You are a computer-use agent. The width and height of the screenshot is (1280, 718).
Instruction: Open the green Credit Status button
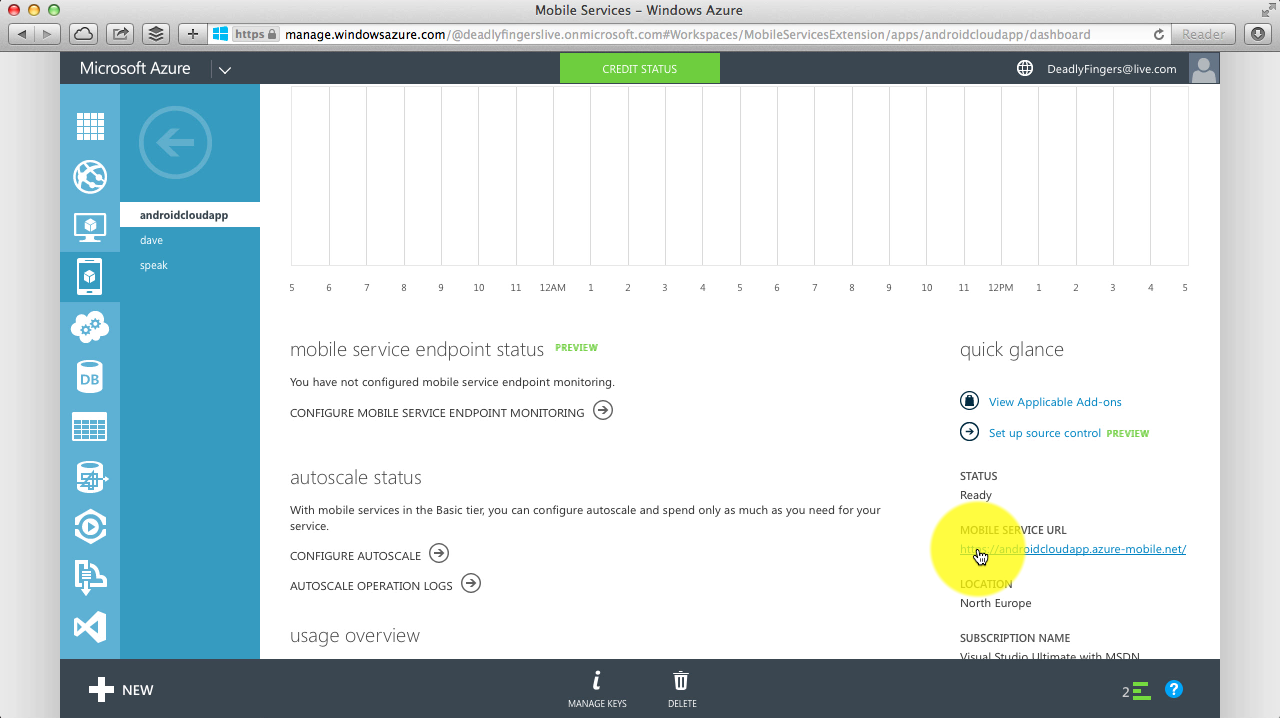640,69
